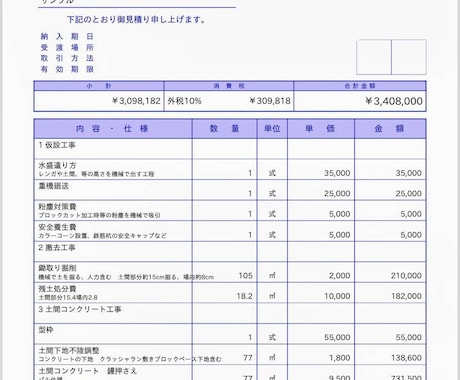Click the unit price 1,800

pos(340,358)
